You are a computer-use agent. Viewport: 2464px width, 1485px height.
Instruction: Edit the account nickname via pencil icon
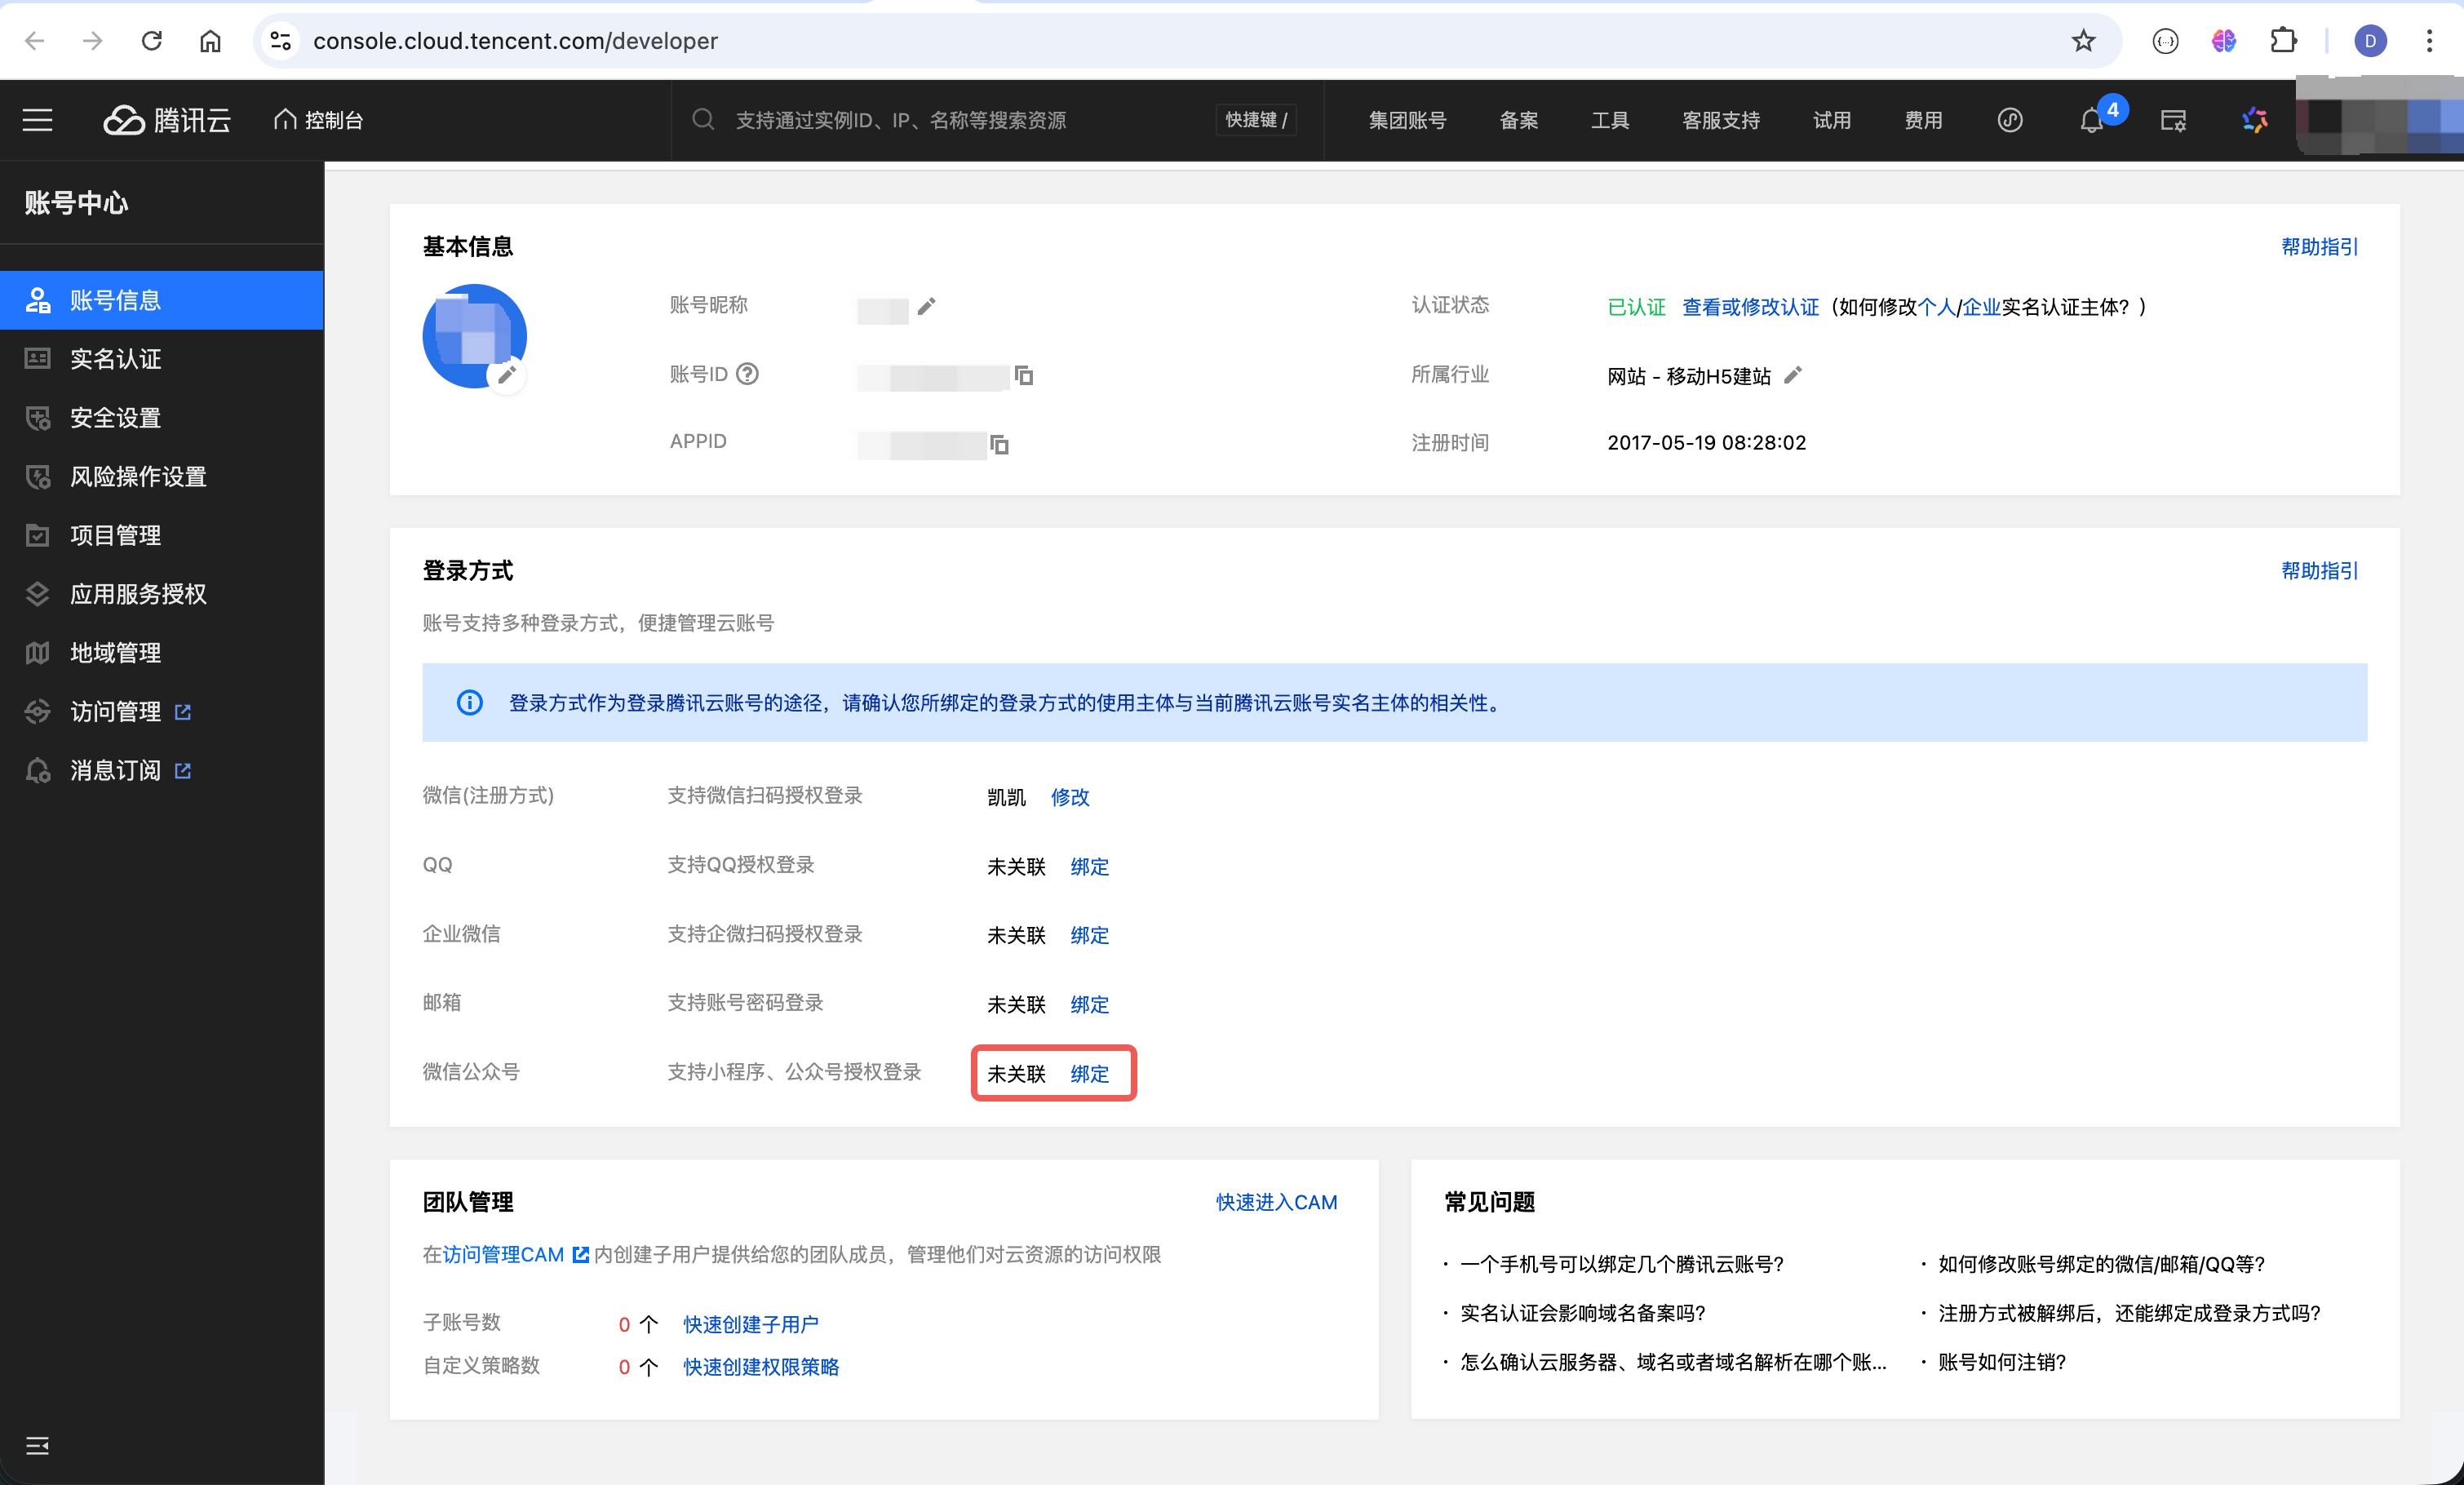coord(926,308)
